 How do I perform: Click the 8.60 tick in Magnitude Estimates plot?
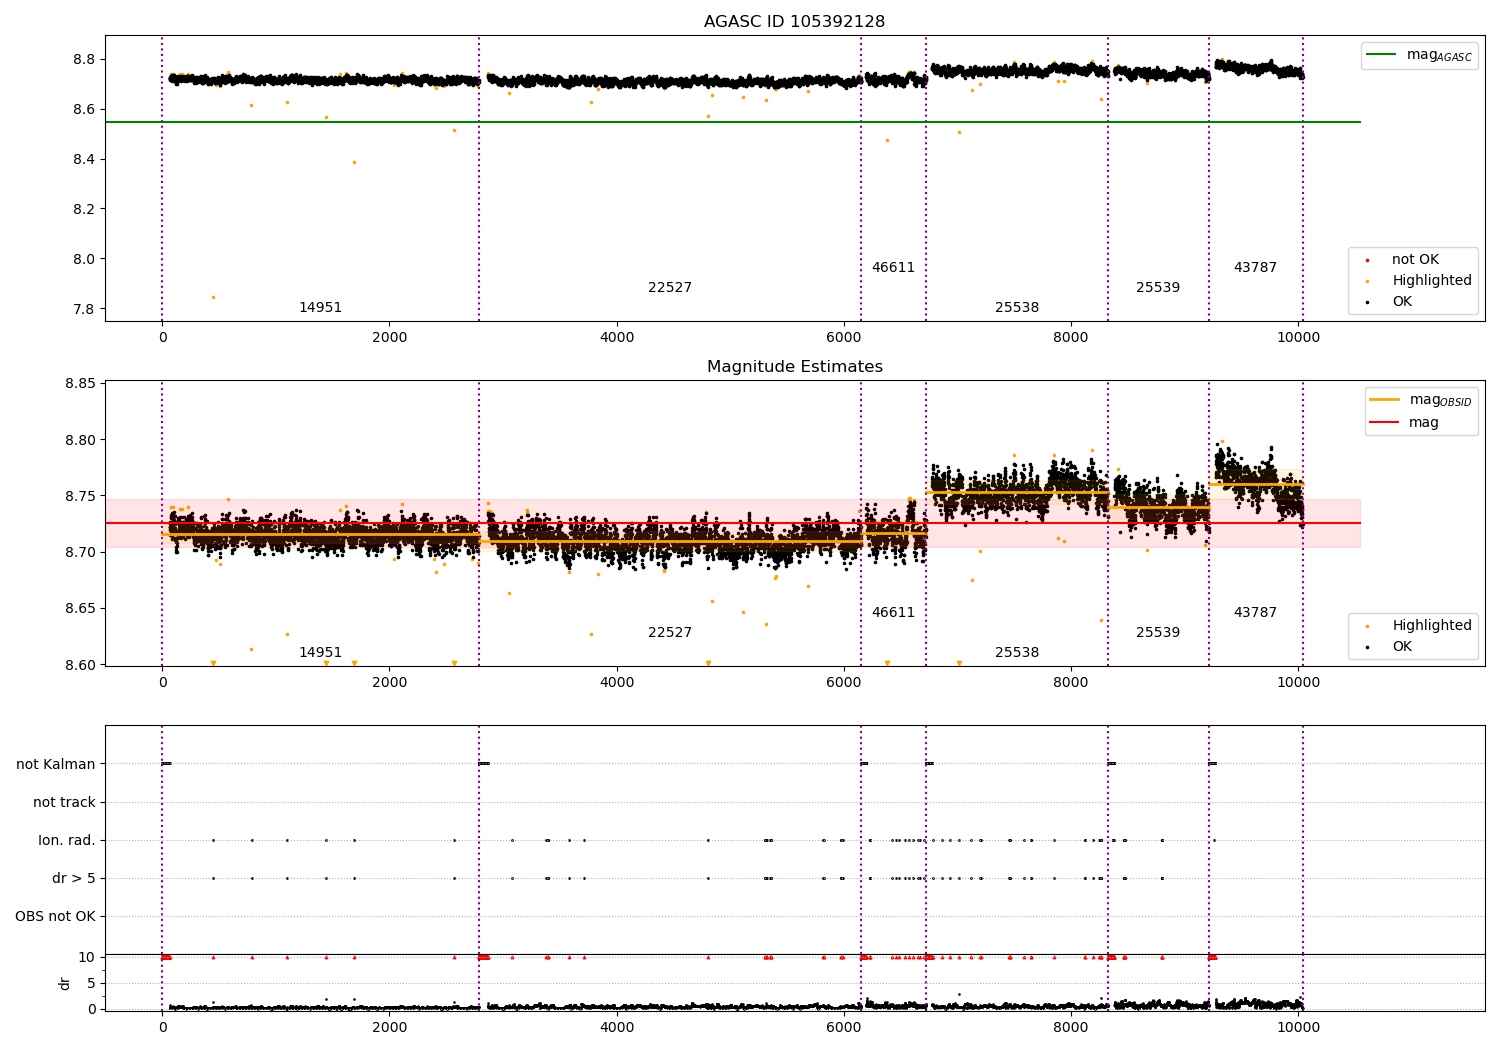[79, 665]
